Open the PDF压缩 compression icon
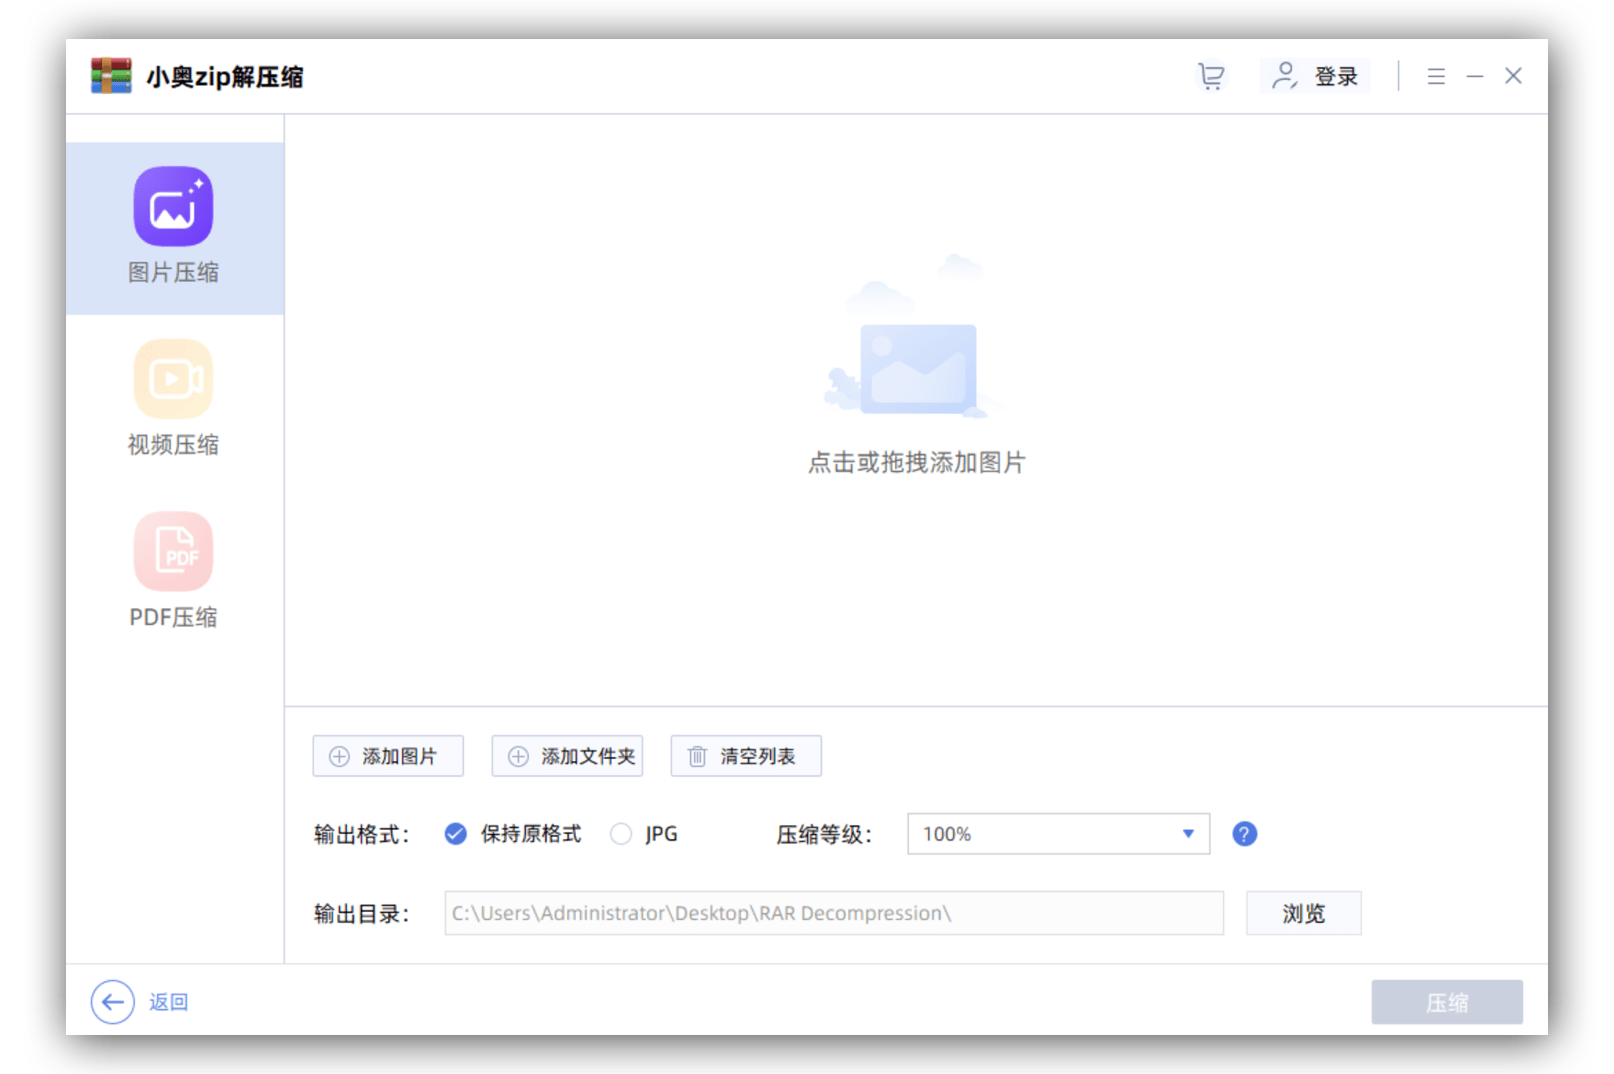The width and height of the screenshot is (1614, 1074). [x=173, y=552]
